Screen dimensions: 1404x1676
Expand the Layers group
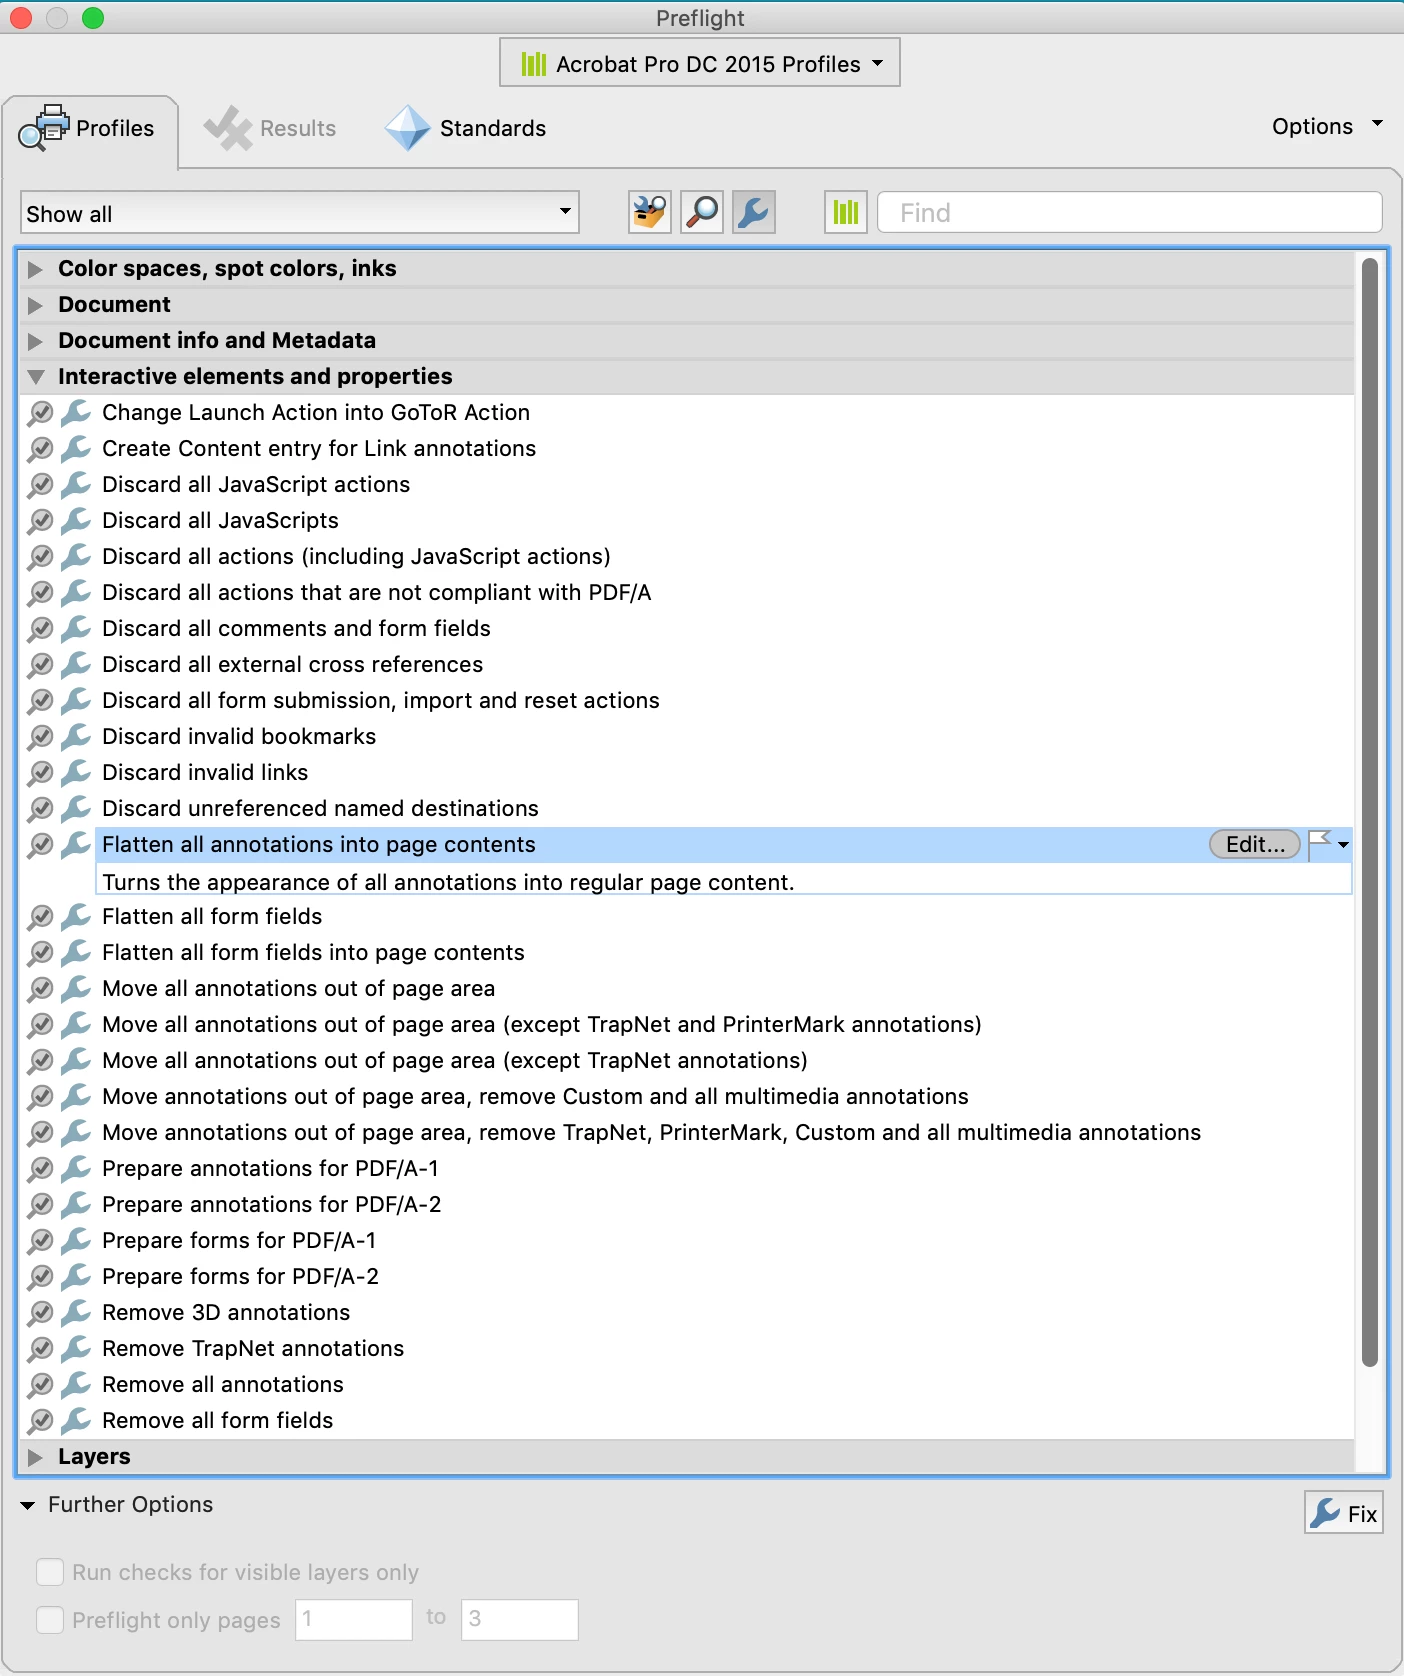click(x=36, y=1457)
